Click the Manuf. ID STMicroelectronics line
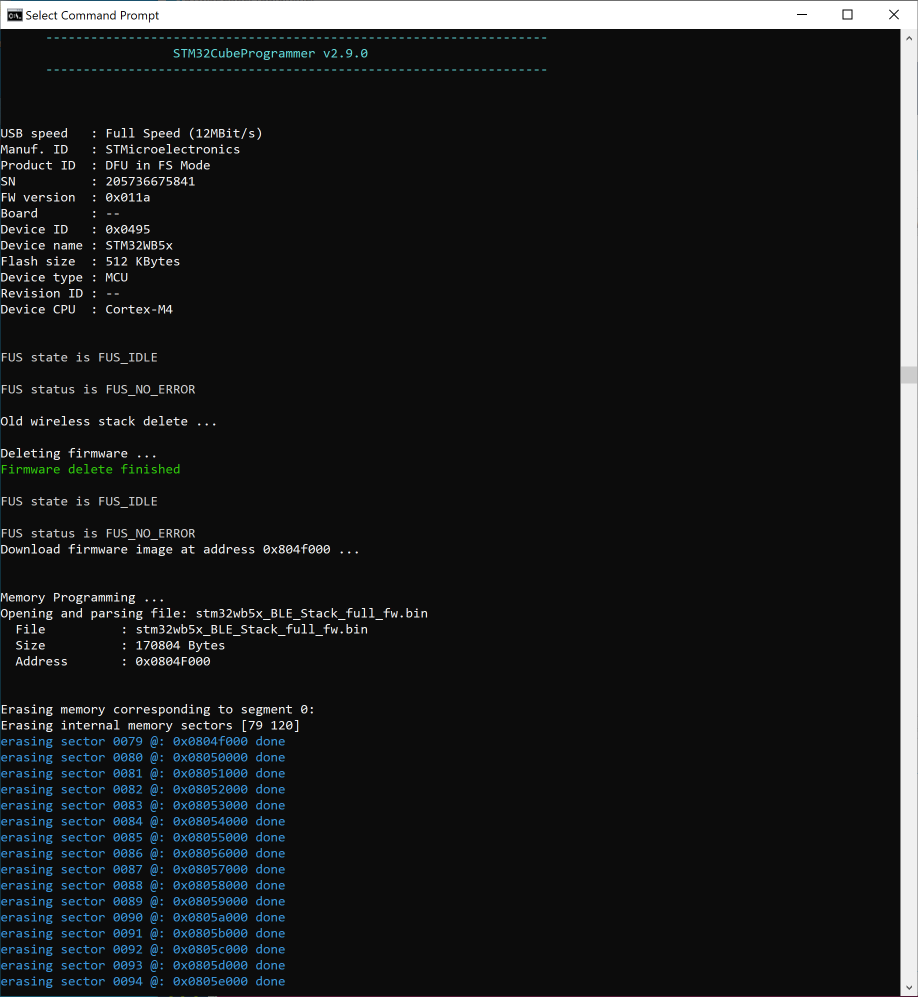The image size is (918, 997). point(120,149)
